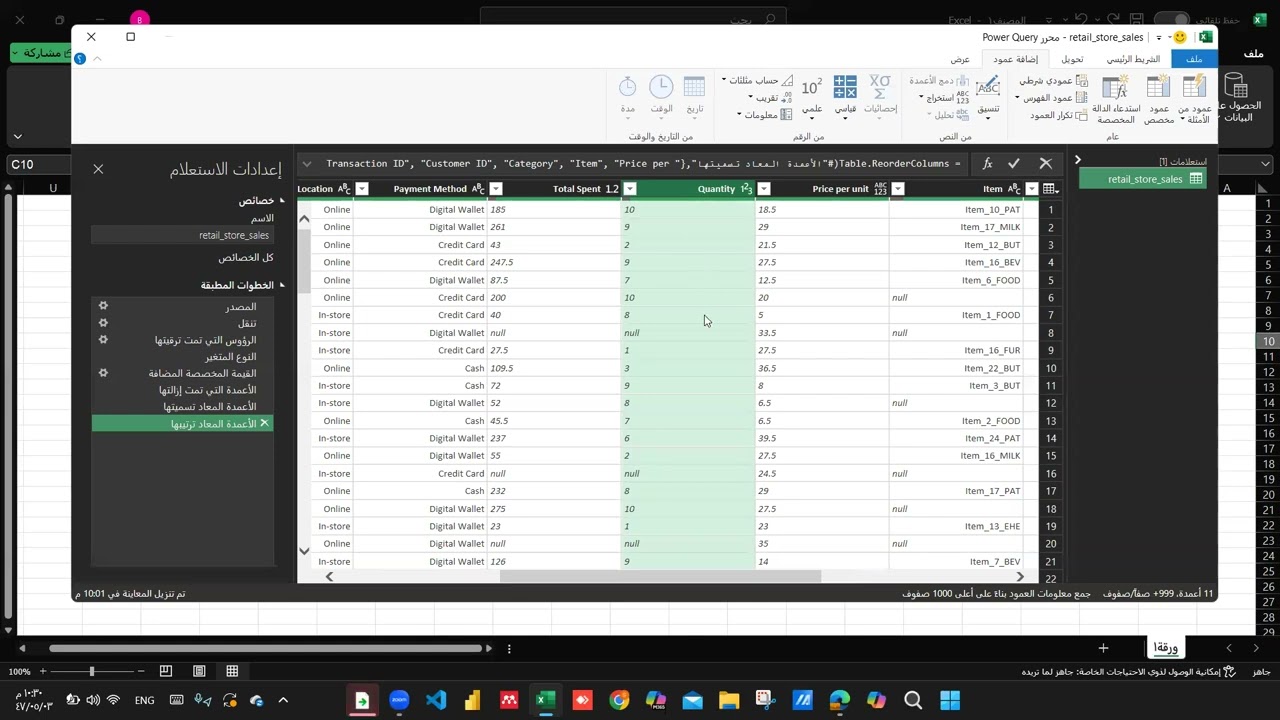
Task: Delete the الأعمدة المعاد ترتيبها step
Action: coord(264,424)
